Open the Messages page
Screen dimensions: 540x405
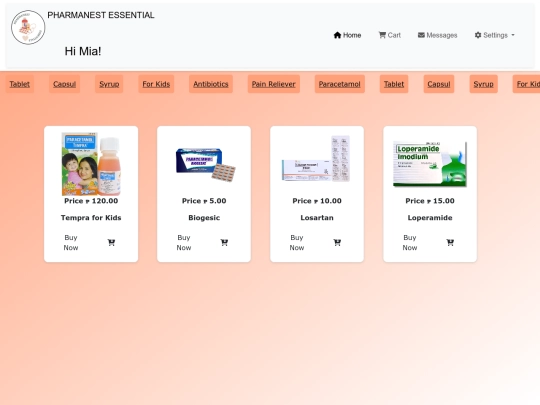pos(437,35)
